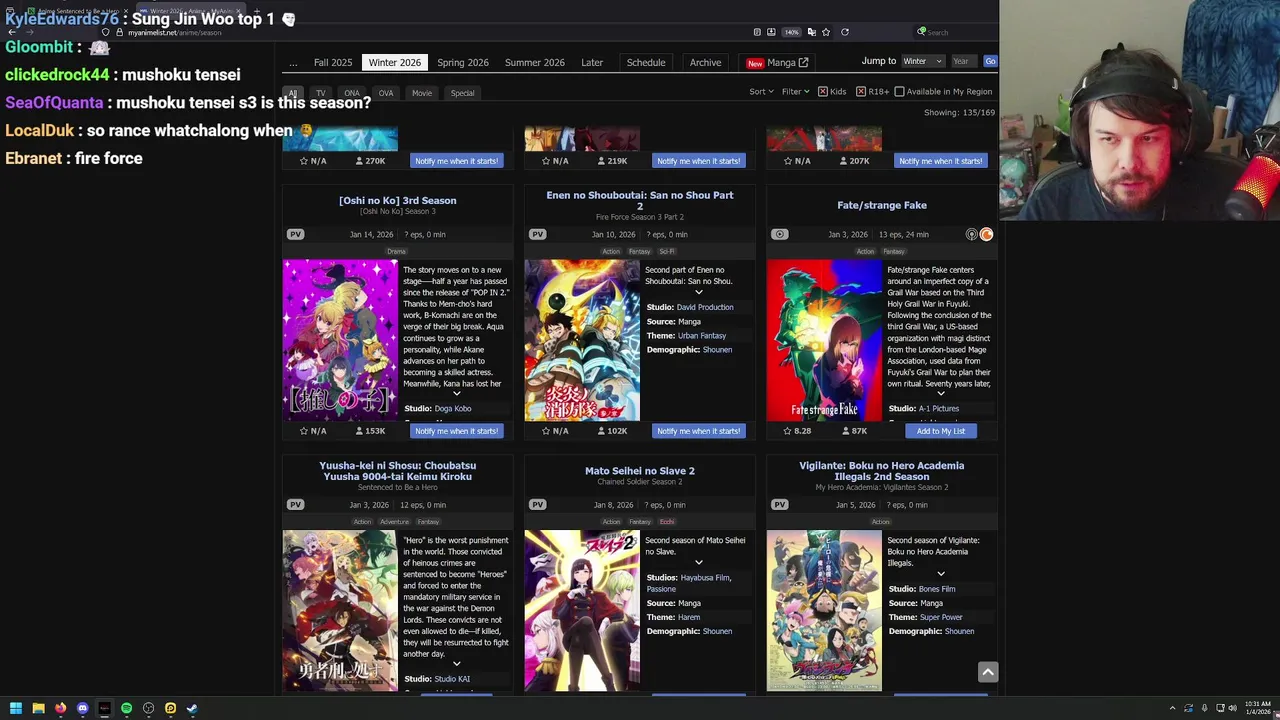This screenshot has height=720, width=1280.
Task: Click the PV badge on Vigilante card
Action: coord(779,505)
